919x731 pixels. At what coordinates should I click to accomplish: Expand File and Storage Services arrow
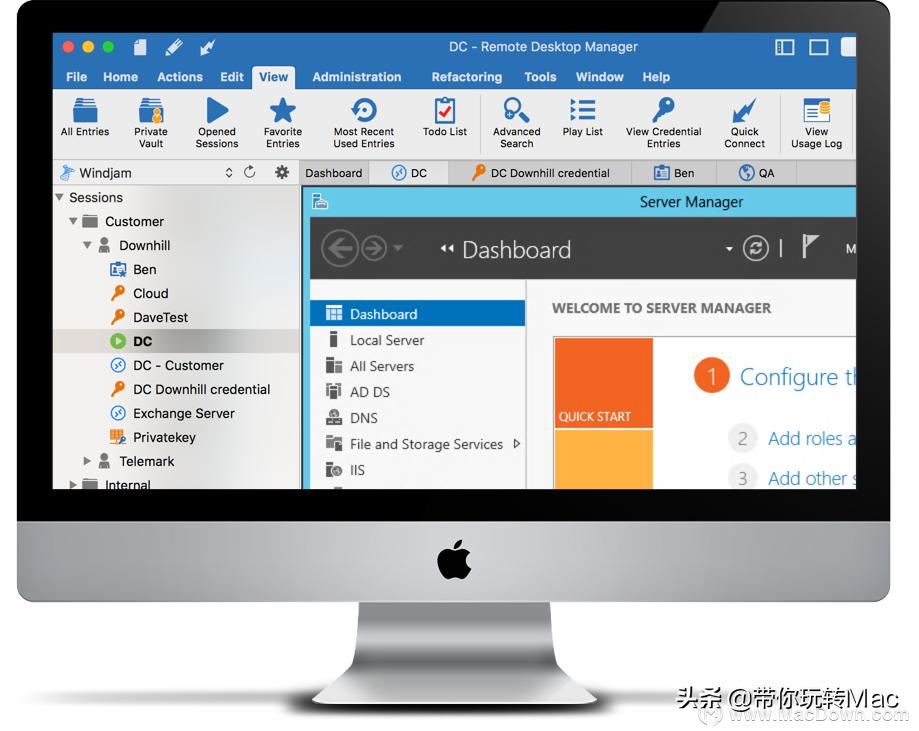(517, 444)
